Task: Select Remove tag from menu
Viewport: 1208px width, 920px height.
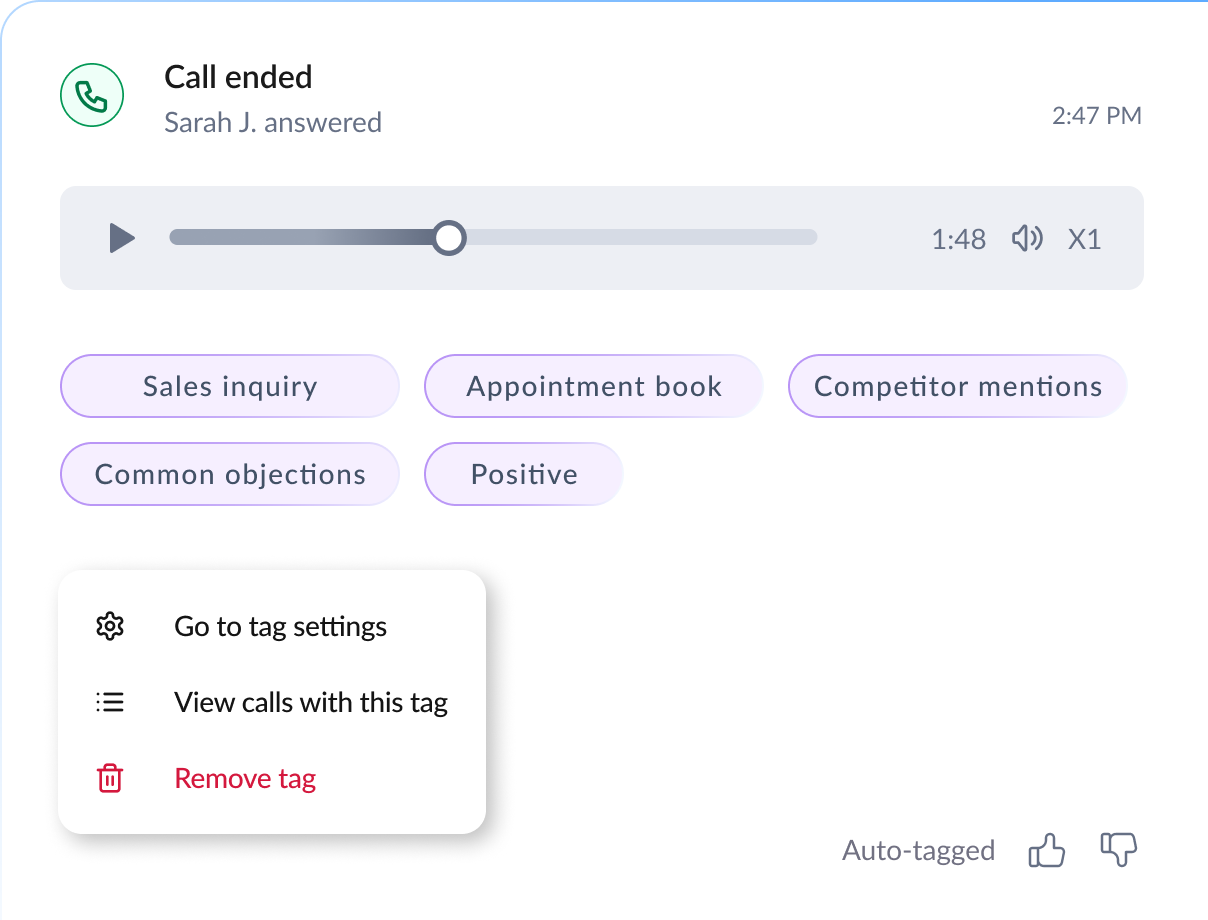Action: pos(272,779)
